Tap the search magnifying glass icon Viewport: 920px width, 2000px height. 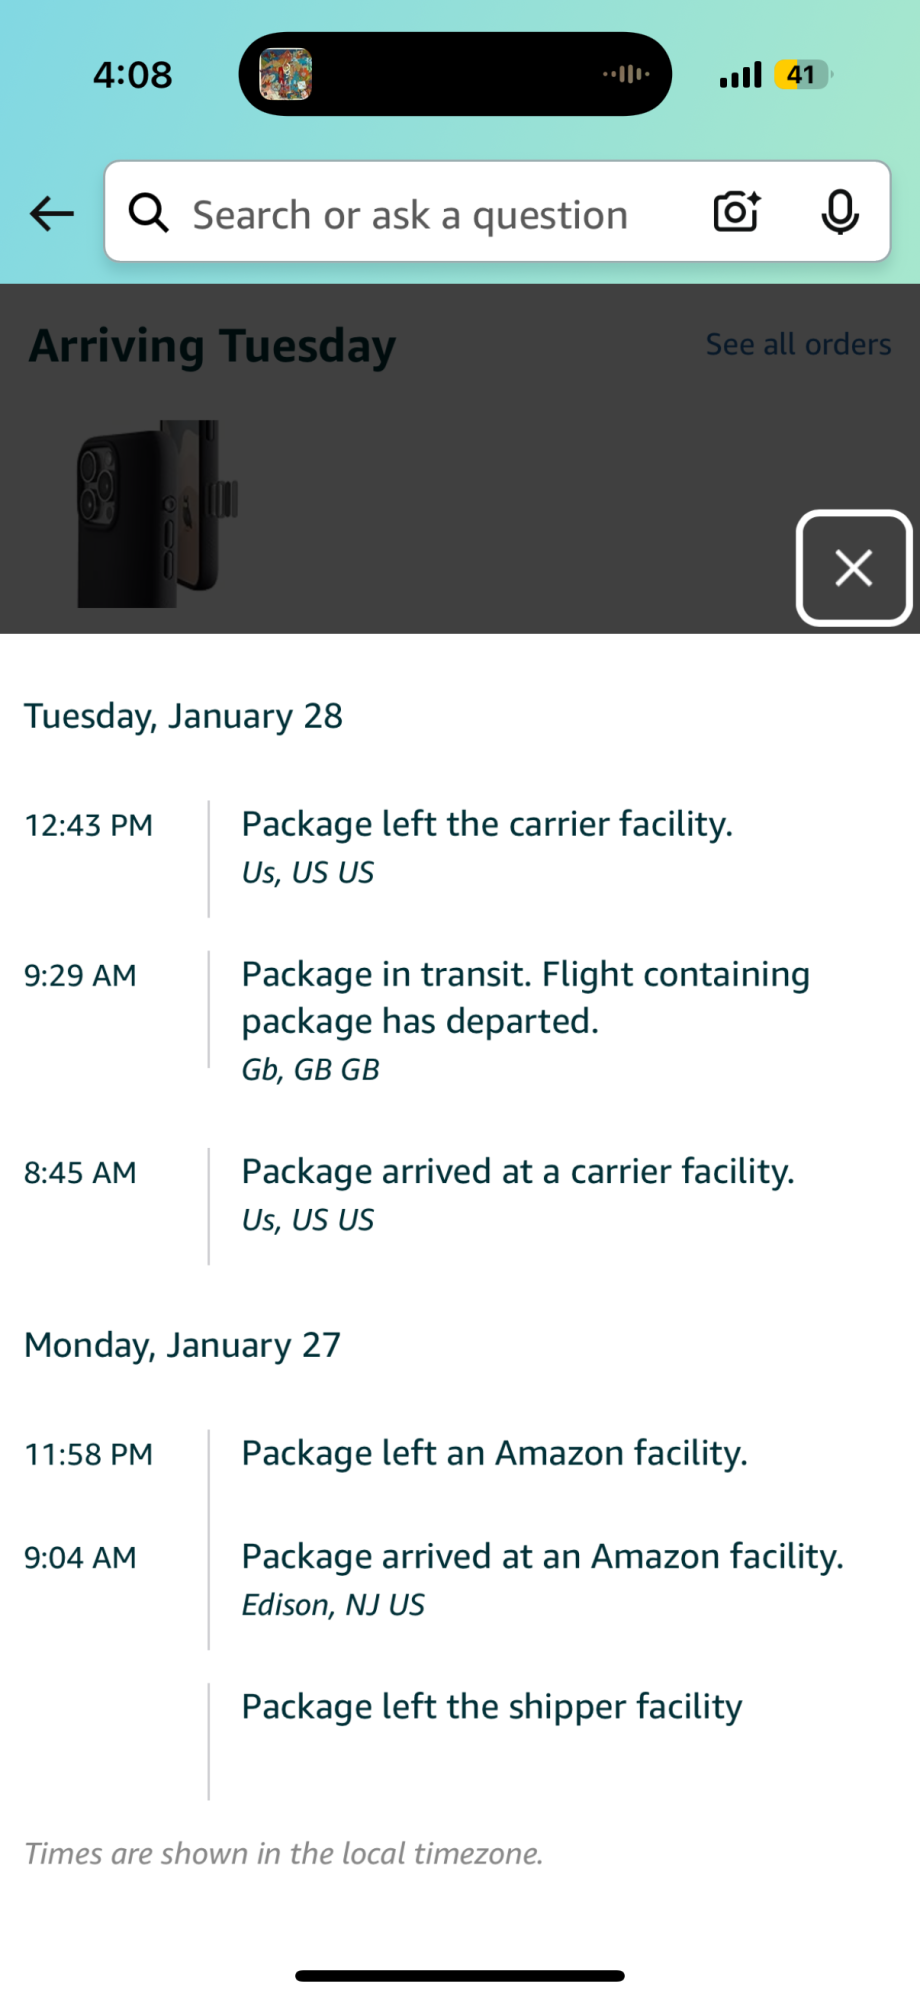click(x=149, y=213)
